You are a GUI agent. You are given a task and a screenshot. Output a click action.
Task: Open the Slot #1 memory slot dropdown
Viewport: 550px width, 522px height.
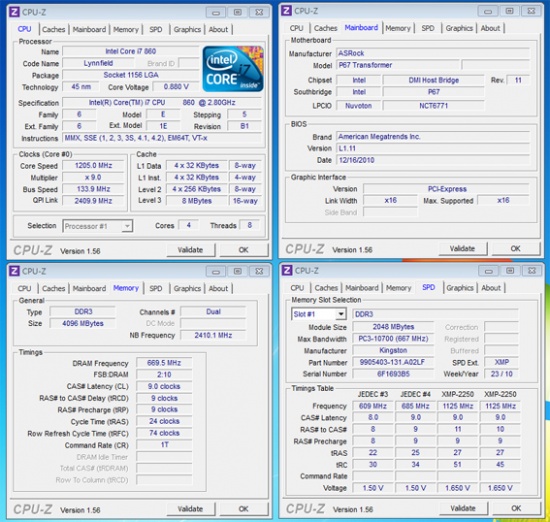(x=340, y=314)
